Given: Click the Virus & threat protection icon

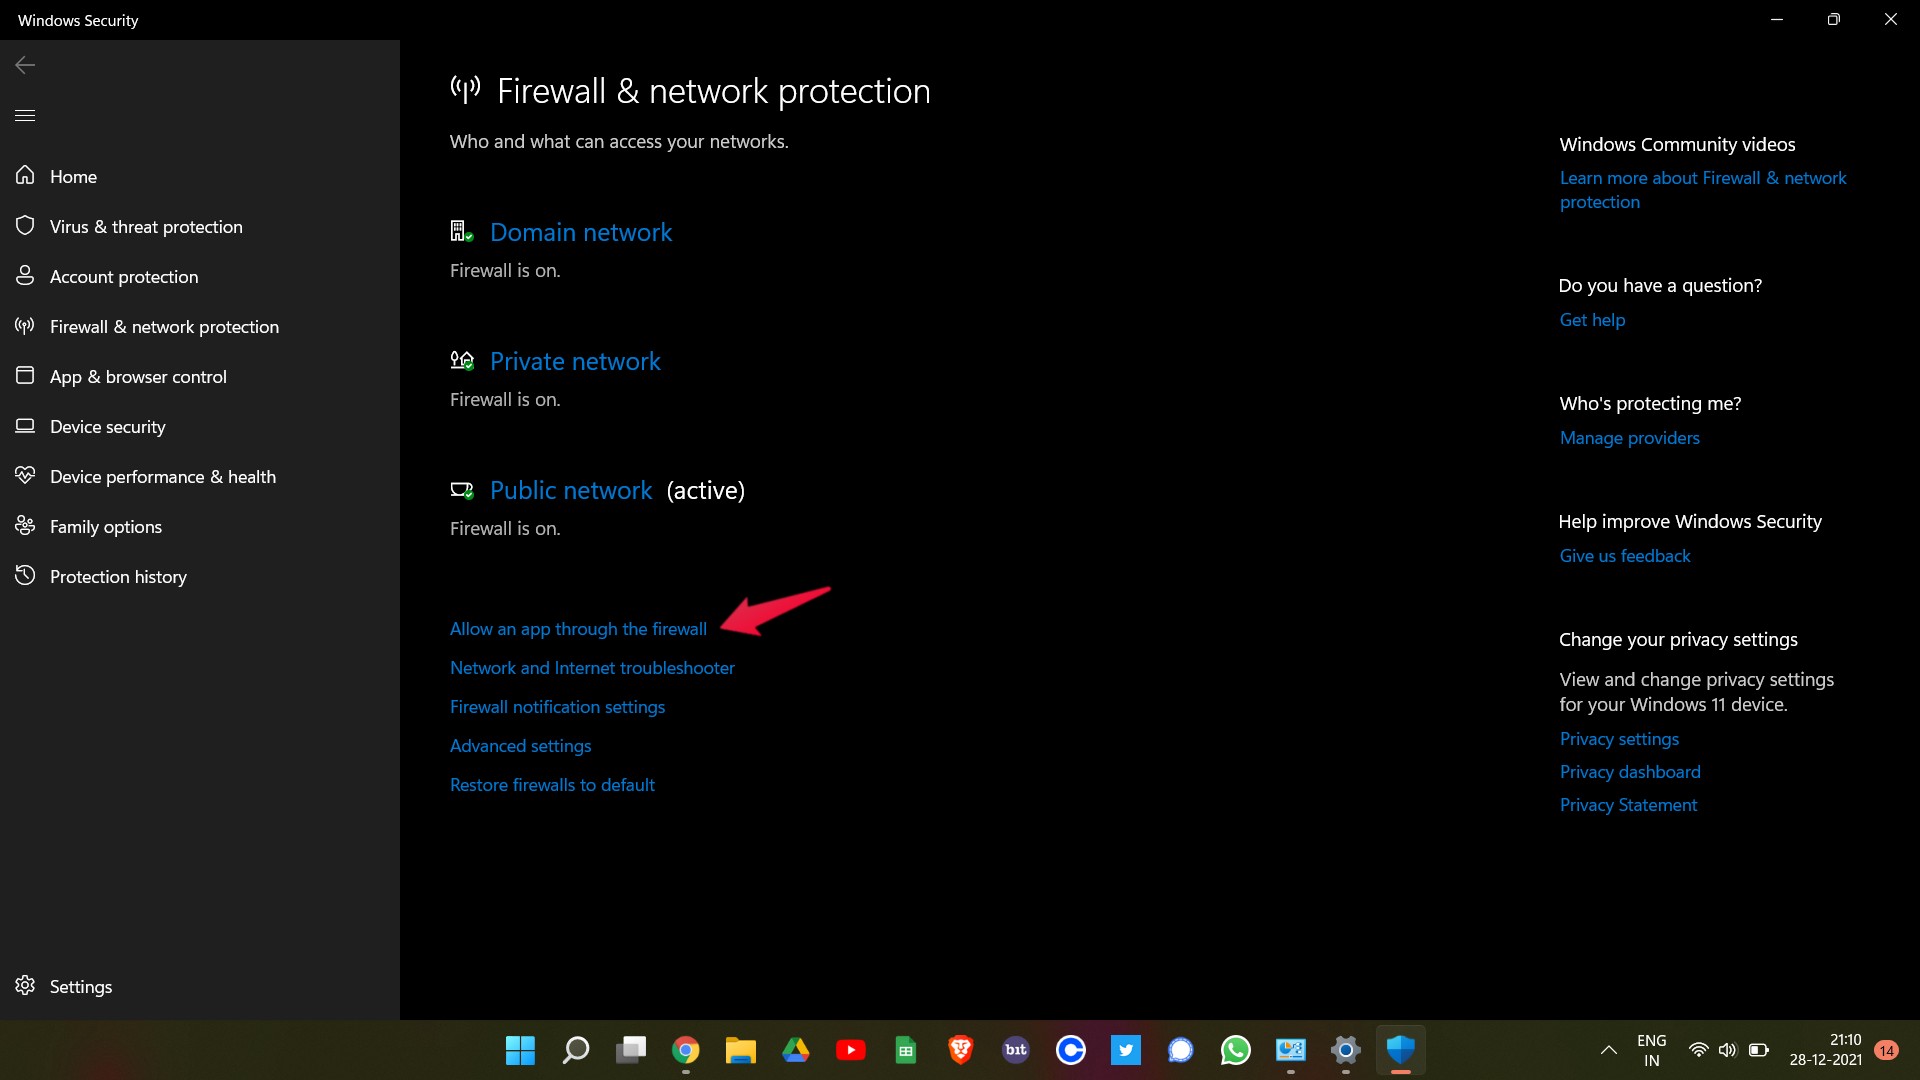Looking at the screenshot, I should 24,224.
